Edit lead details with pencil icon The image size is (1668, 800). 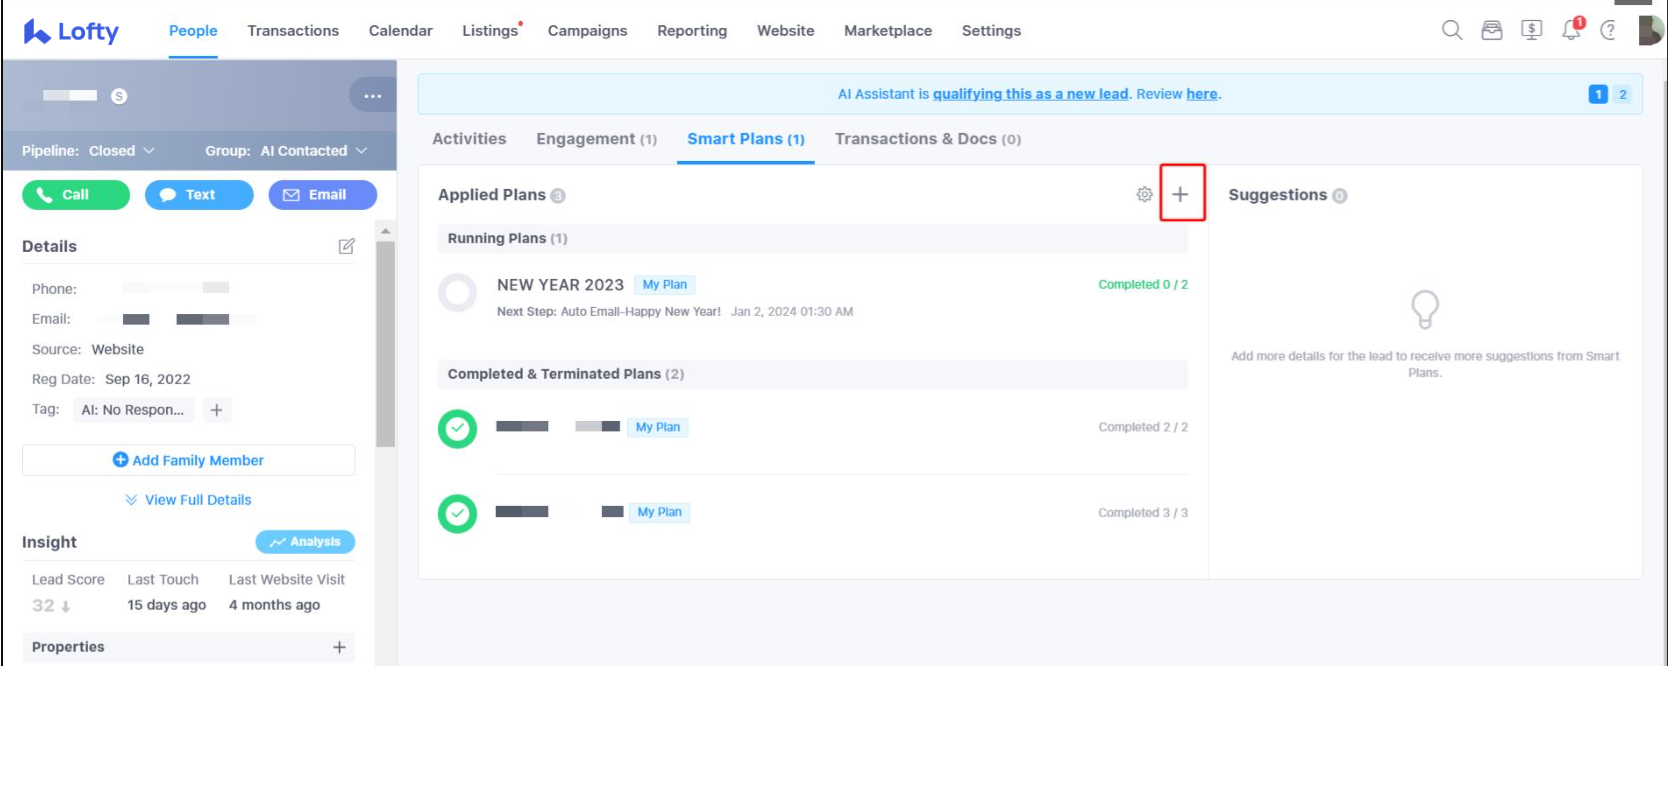click(346, 246)
